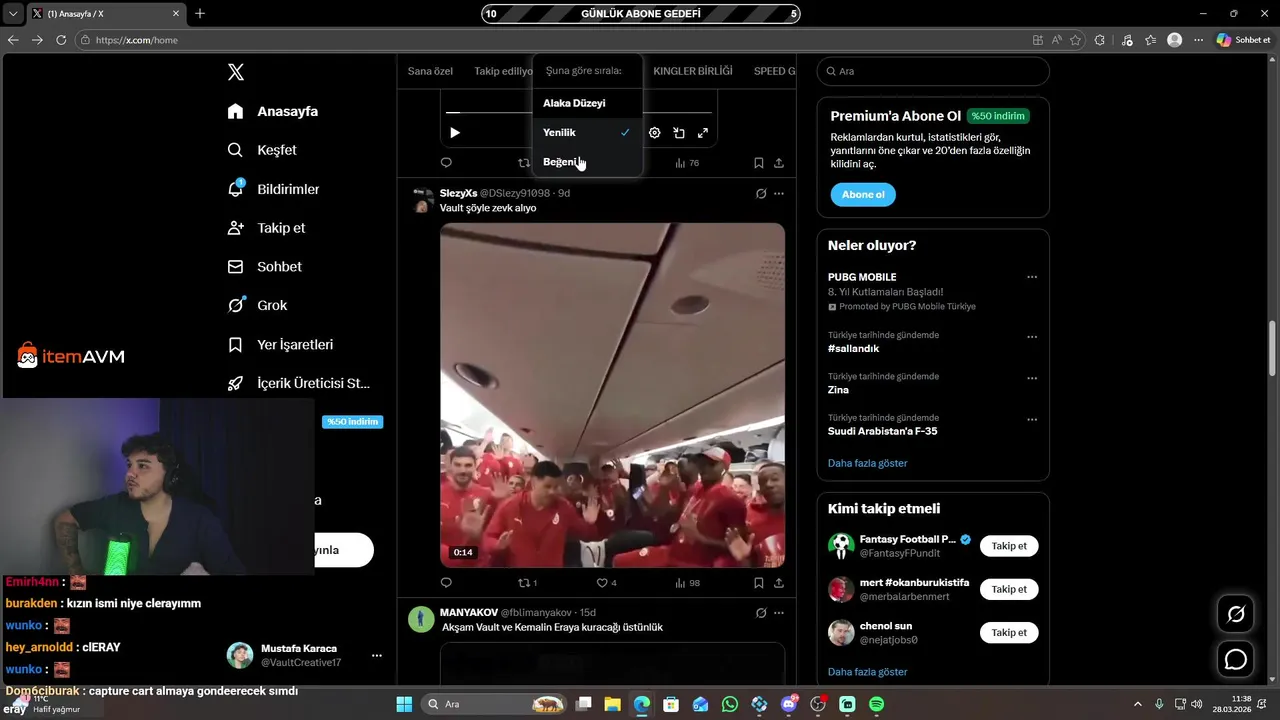Click Abone ol premium button
Image resolution: width=1280 pixels, height=720 pixels.
[x=863, y=195]
